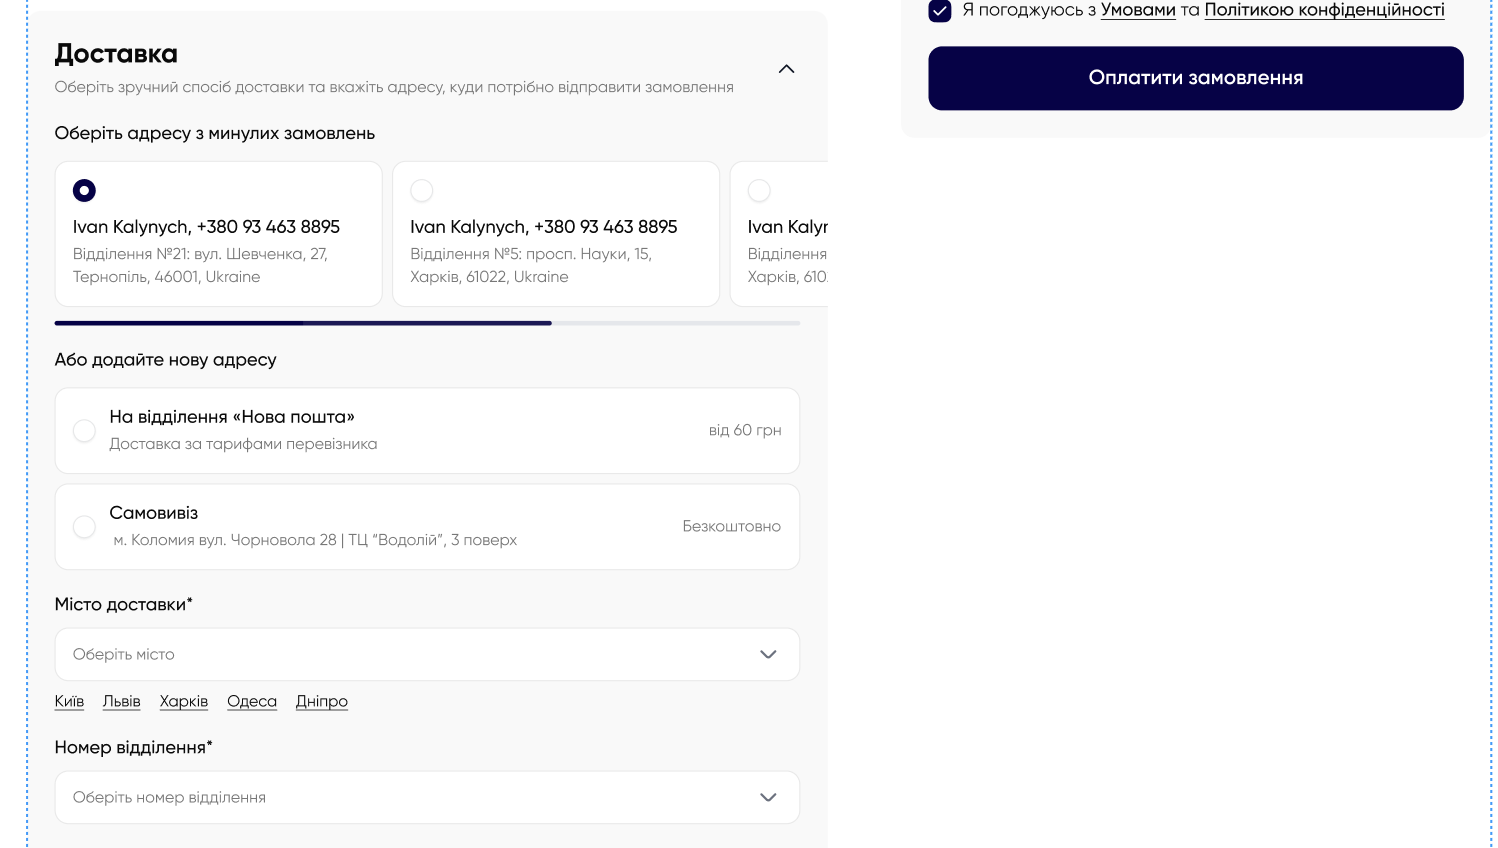Viewport: 1498px width, 848px height.
Task: Click the Безкоштовно price label
Action: (x=732, y=526)
